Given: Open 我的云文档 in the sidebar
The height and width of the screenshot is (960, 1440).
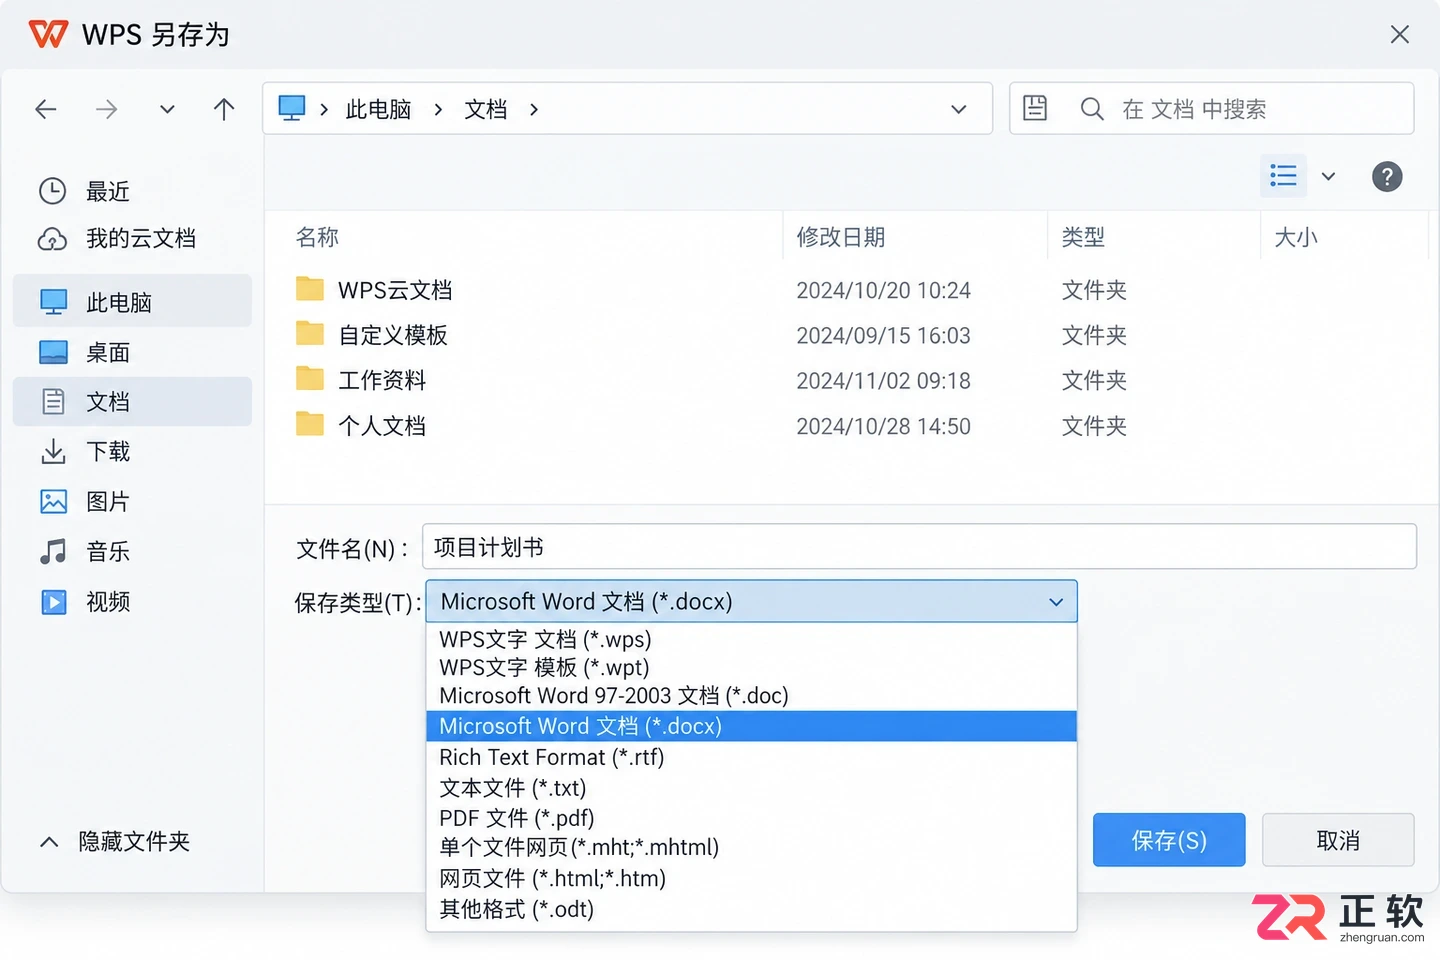Looking at the screenshot, I should 132,238.
